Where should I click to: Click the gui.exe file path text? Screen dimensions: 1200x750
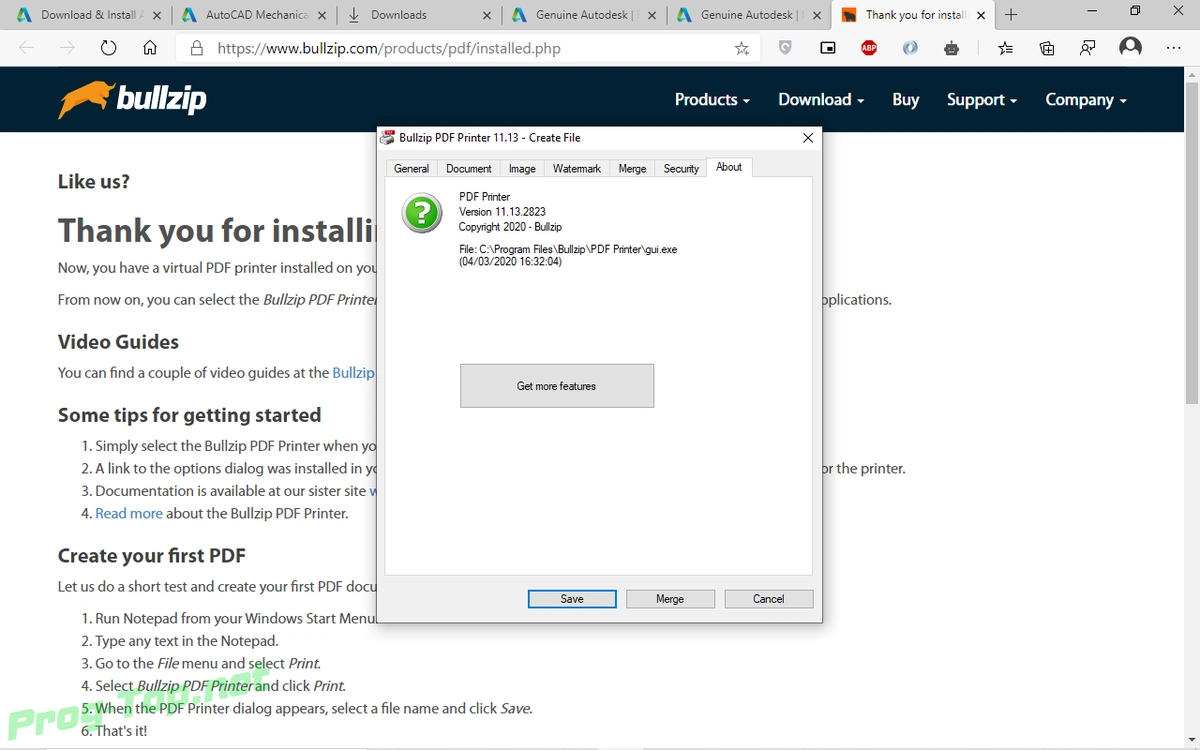[x=568, y=249]
